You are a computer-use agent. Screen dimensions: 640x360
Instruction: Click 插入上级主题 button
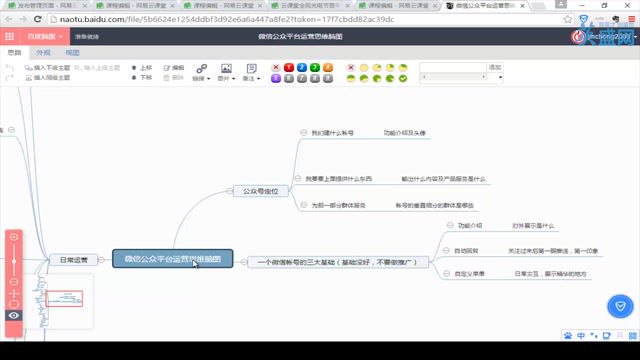pos(97,68)
